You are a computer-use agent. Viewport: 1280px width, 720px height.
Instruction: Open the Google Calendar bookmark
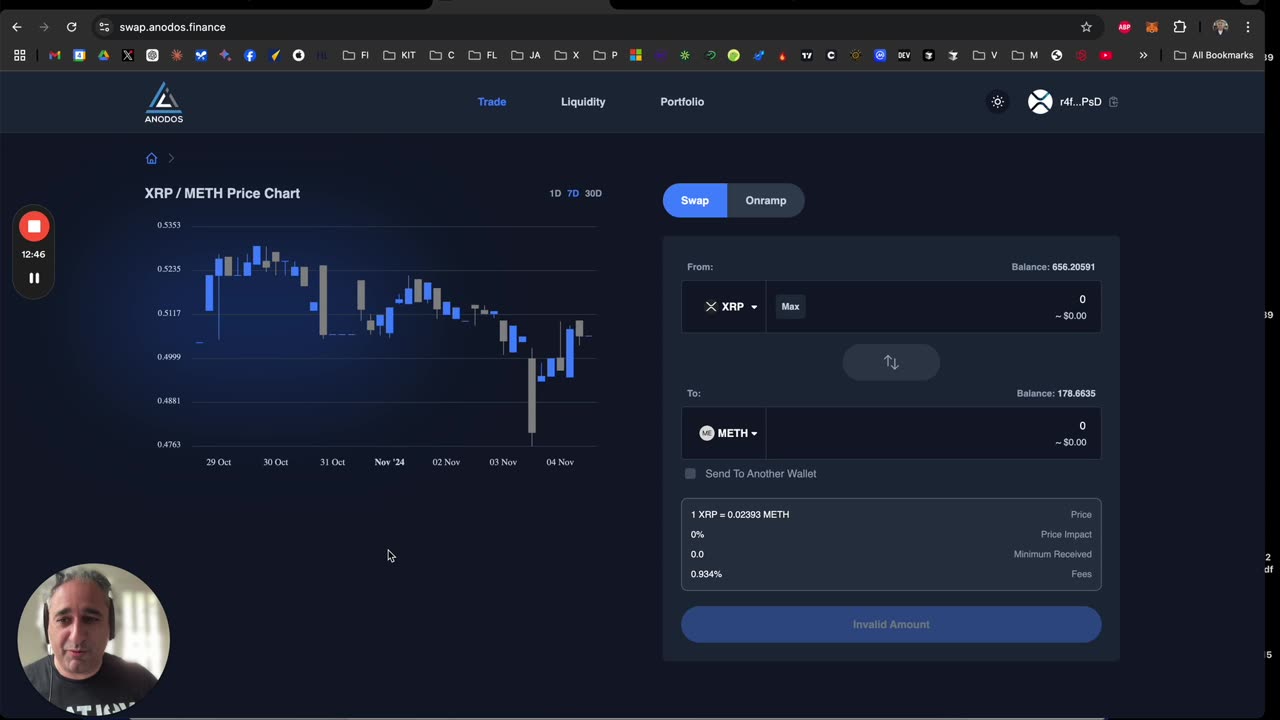point(79,55)
